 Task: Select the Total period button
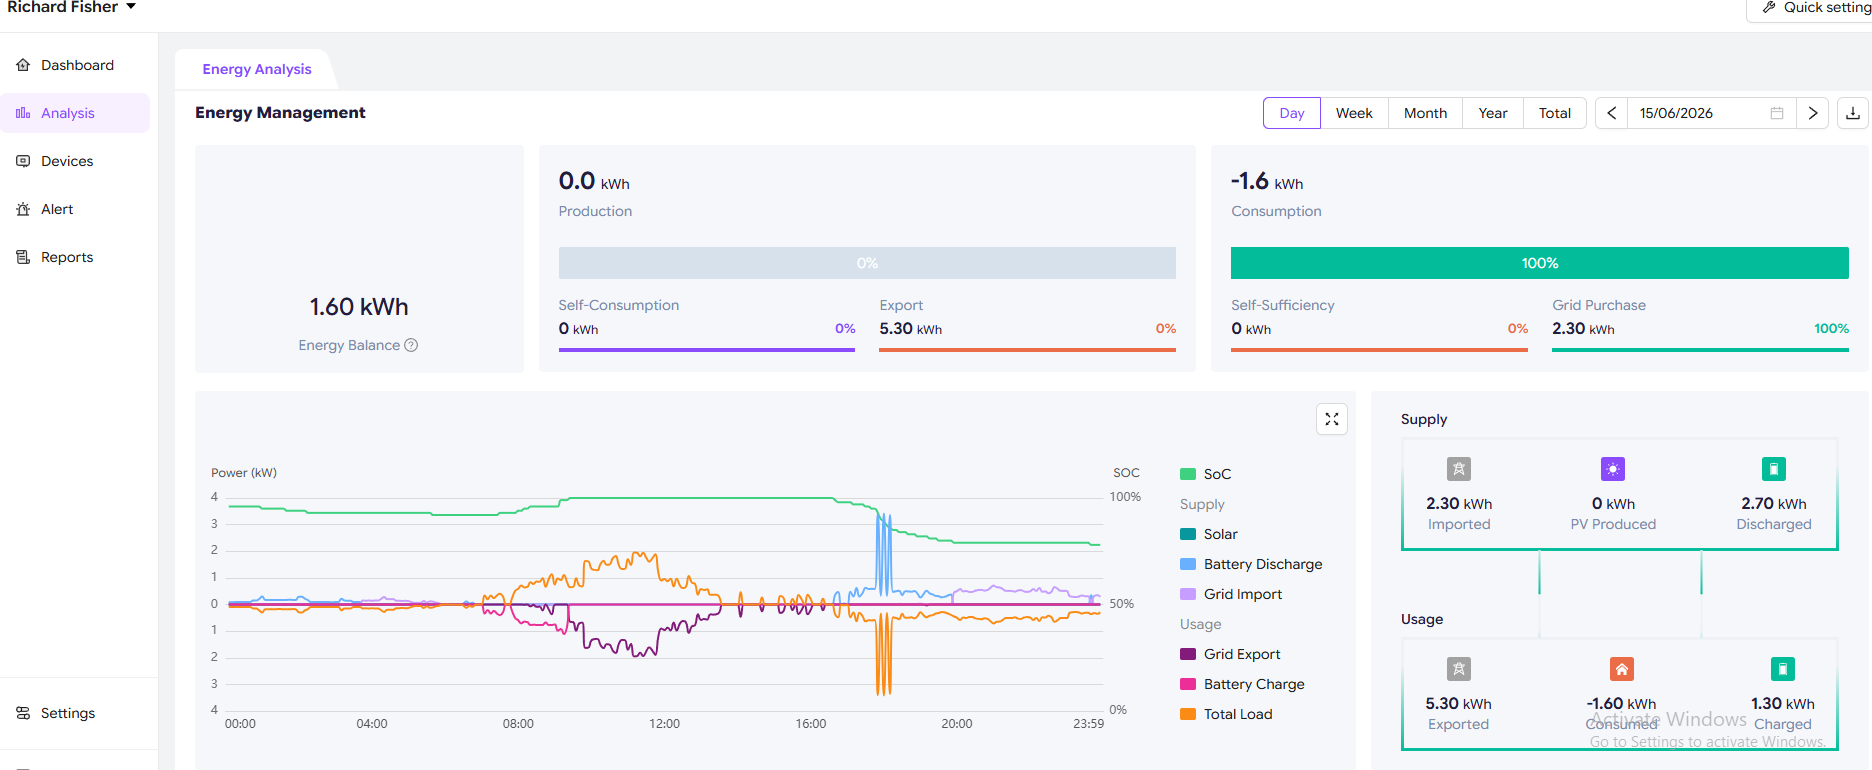1555,113
